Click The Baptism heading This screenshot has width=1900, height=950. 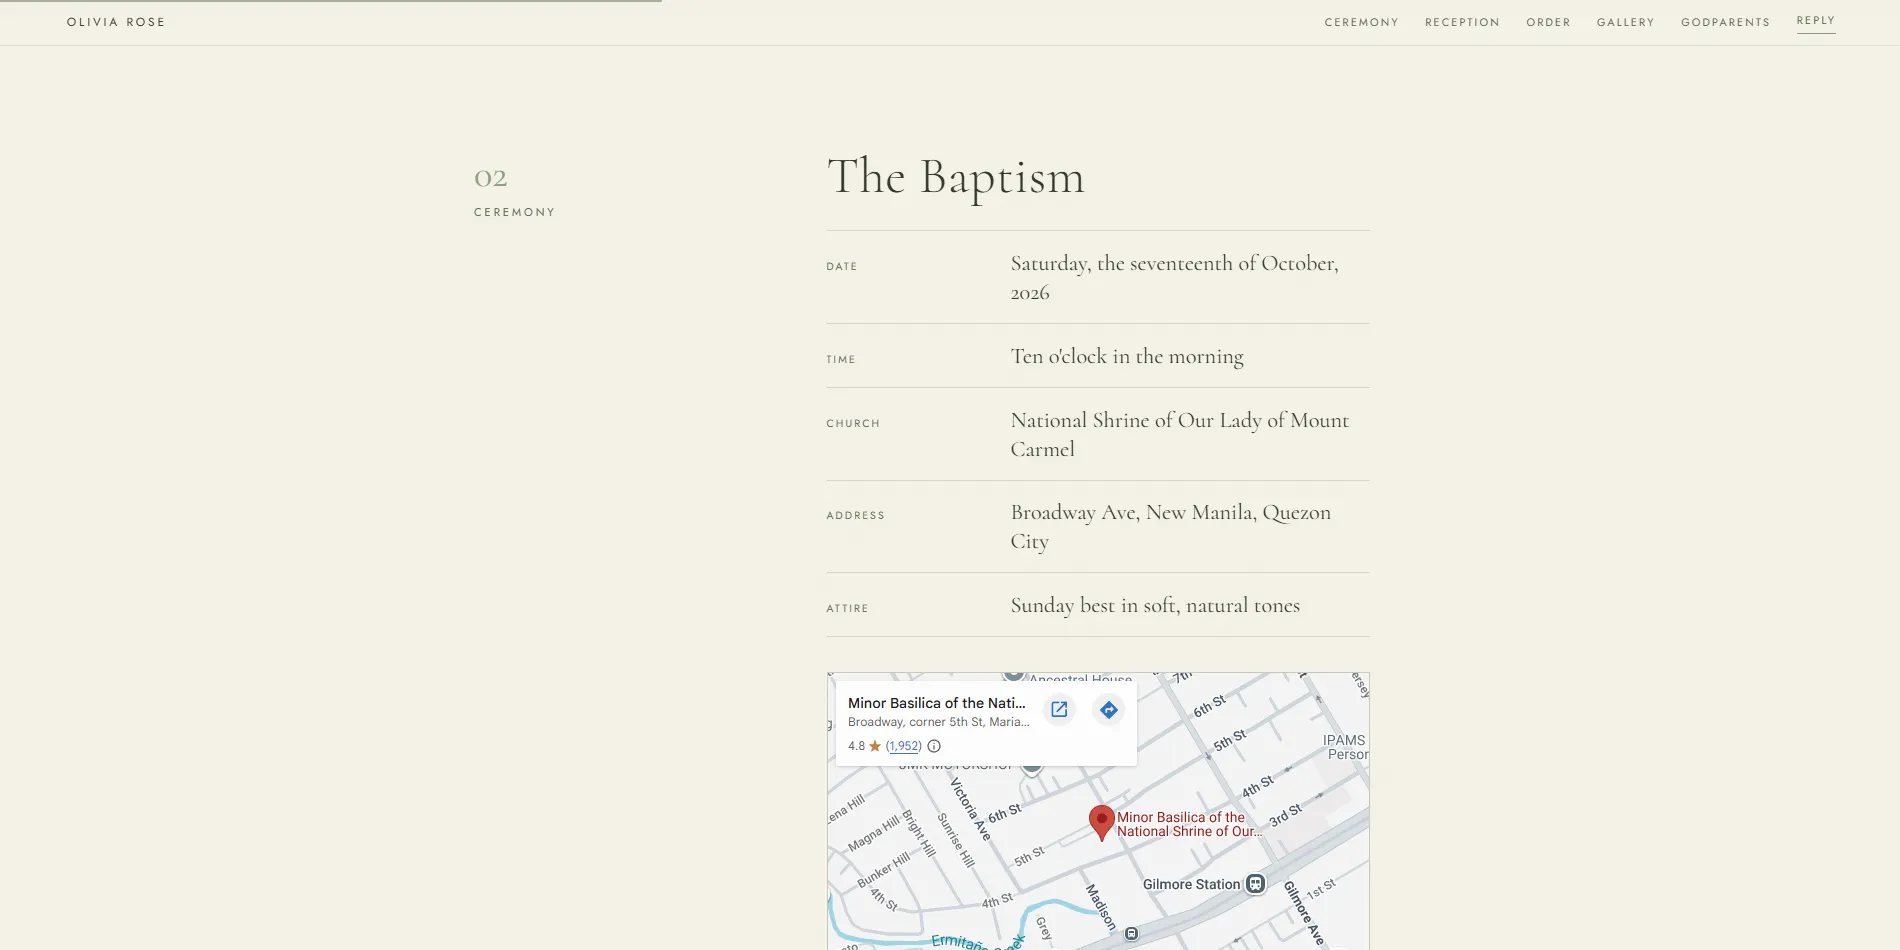click(x=955, y=177)
